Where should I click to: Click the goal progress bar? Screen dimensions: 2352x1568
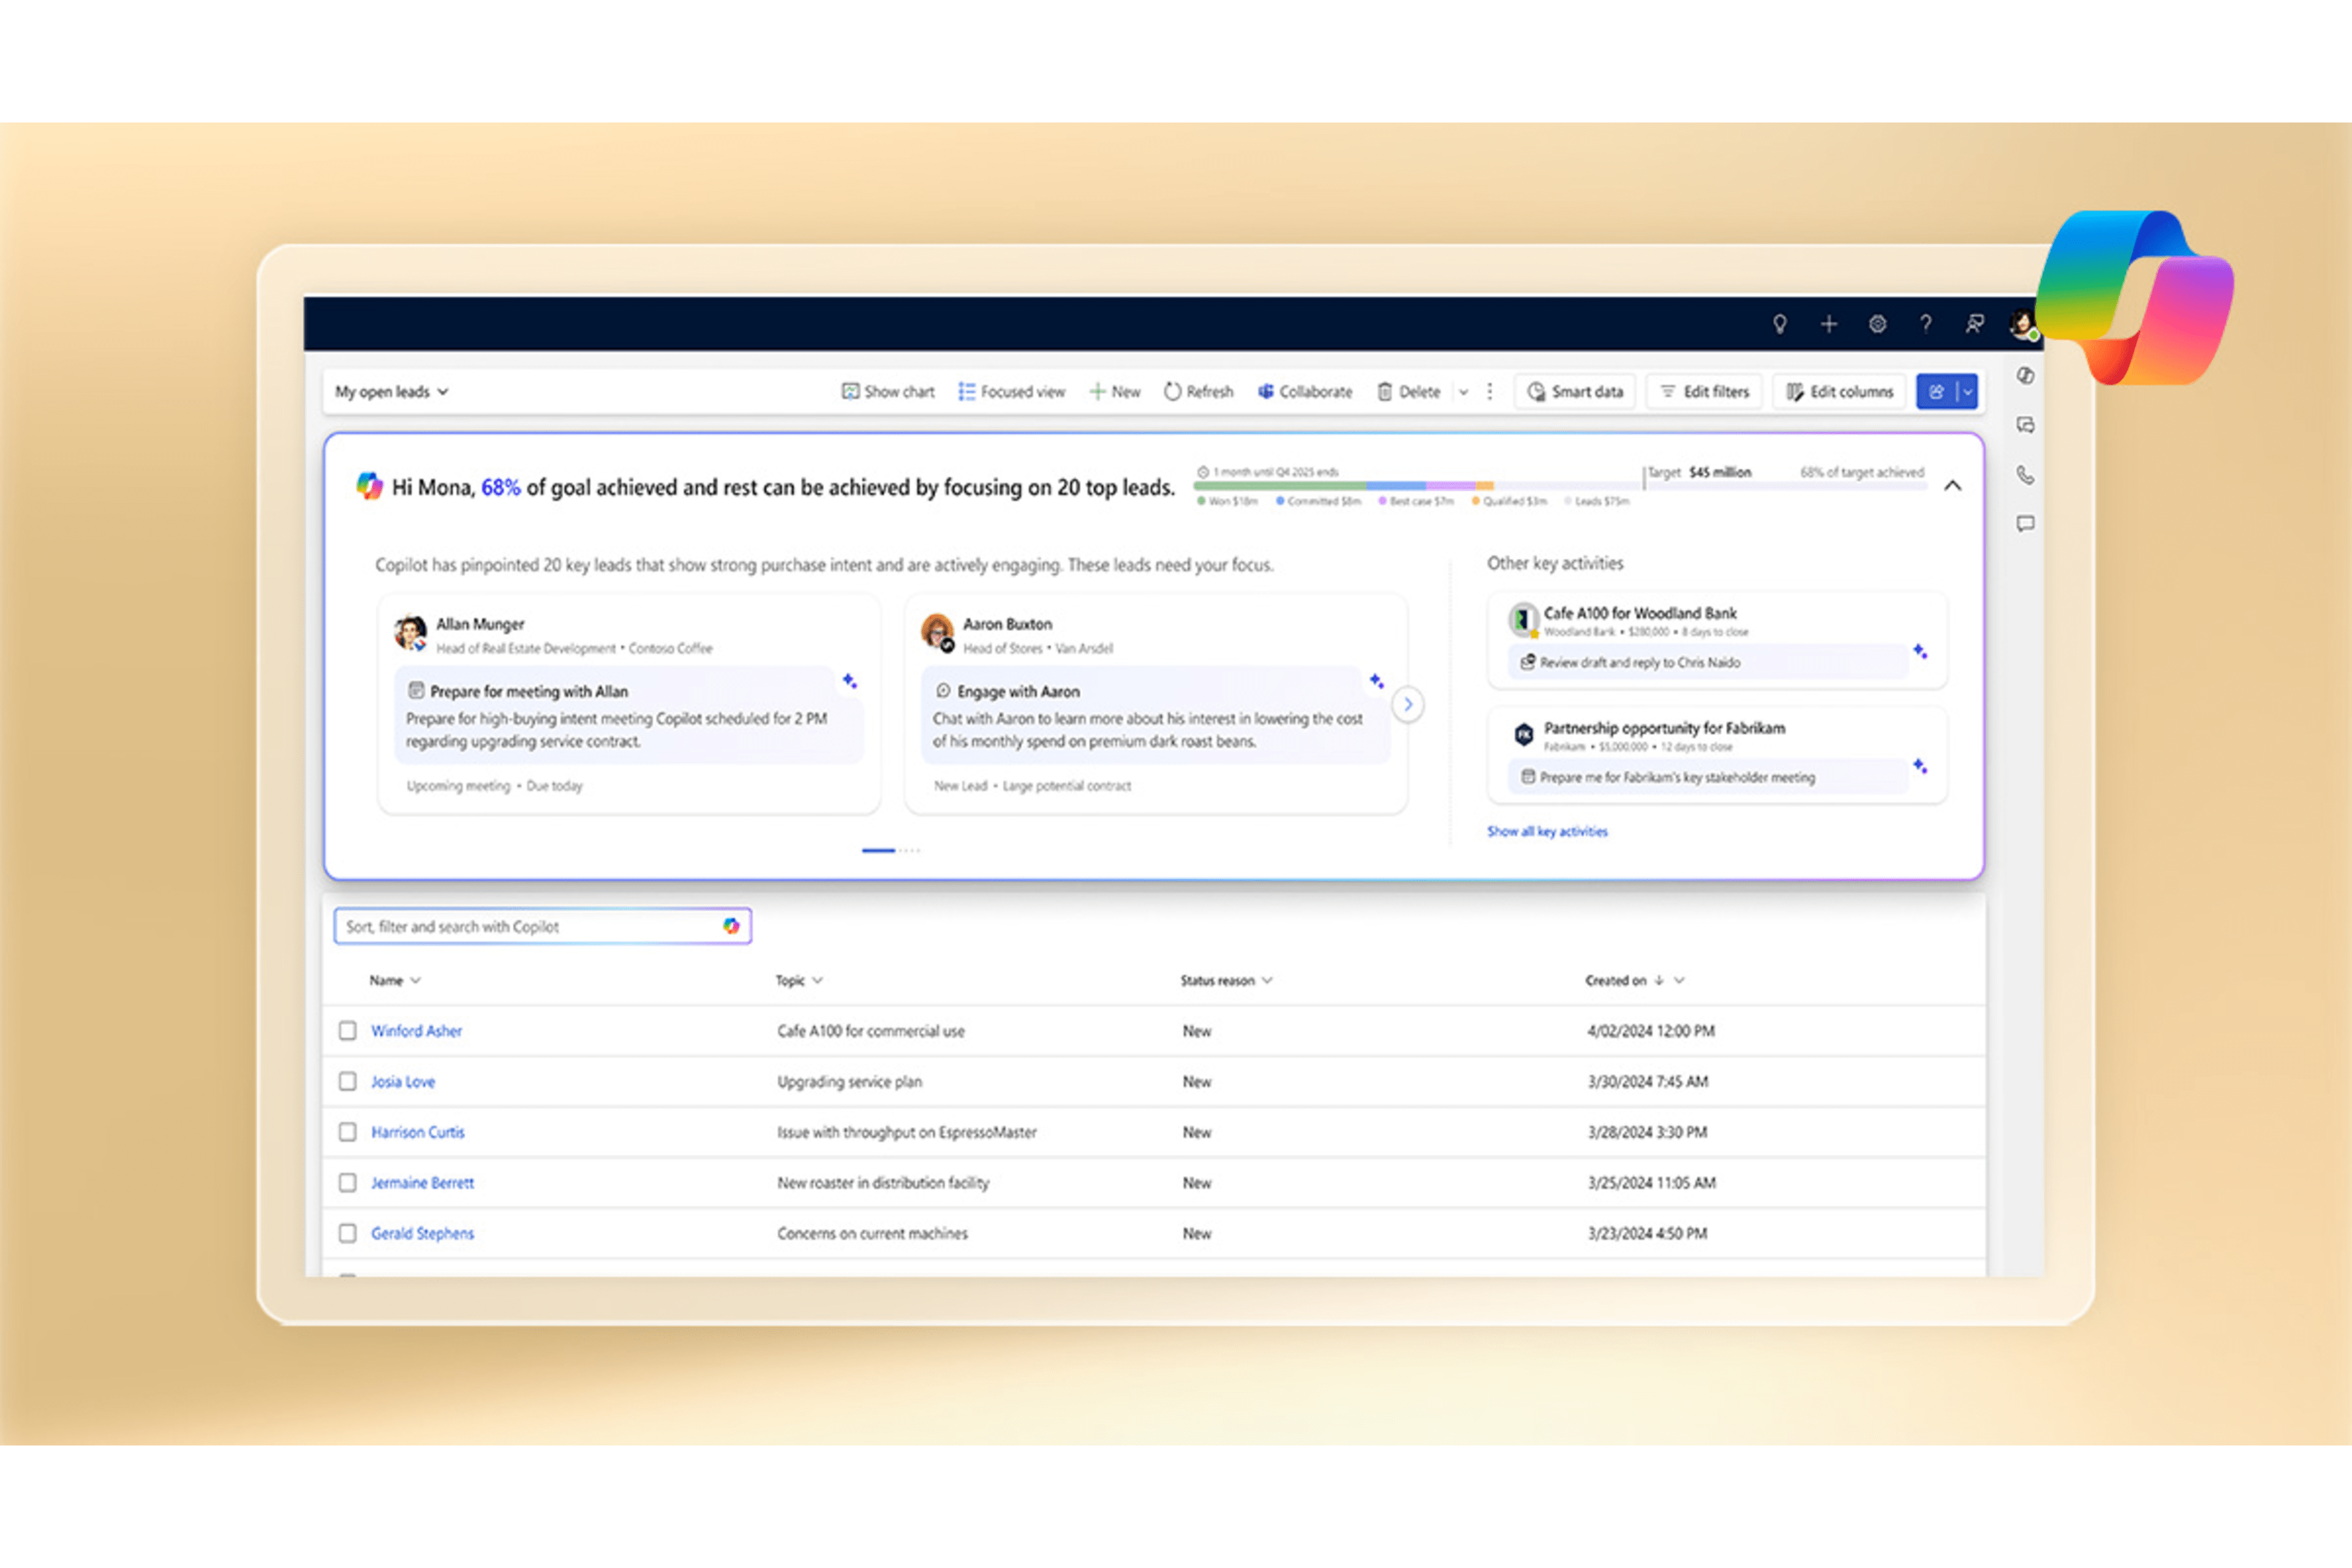tap(1560, 486)
